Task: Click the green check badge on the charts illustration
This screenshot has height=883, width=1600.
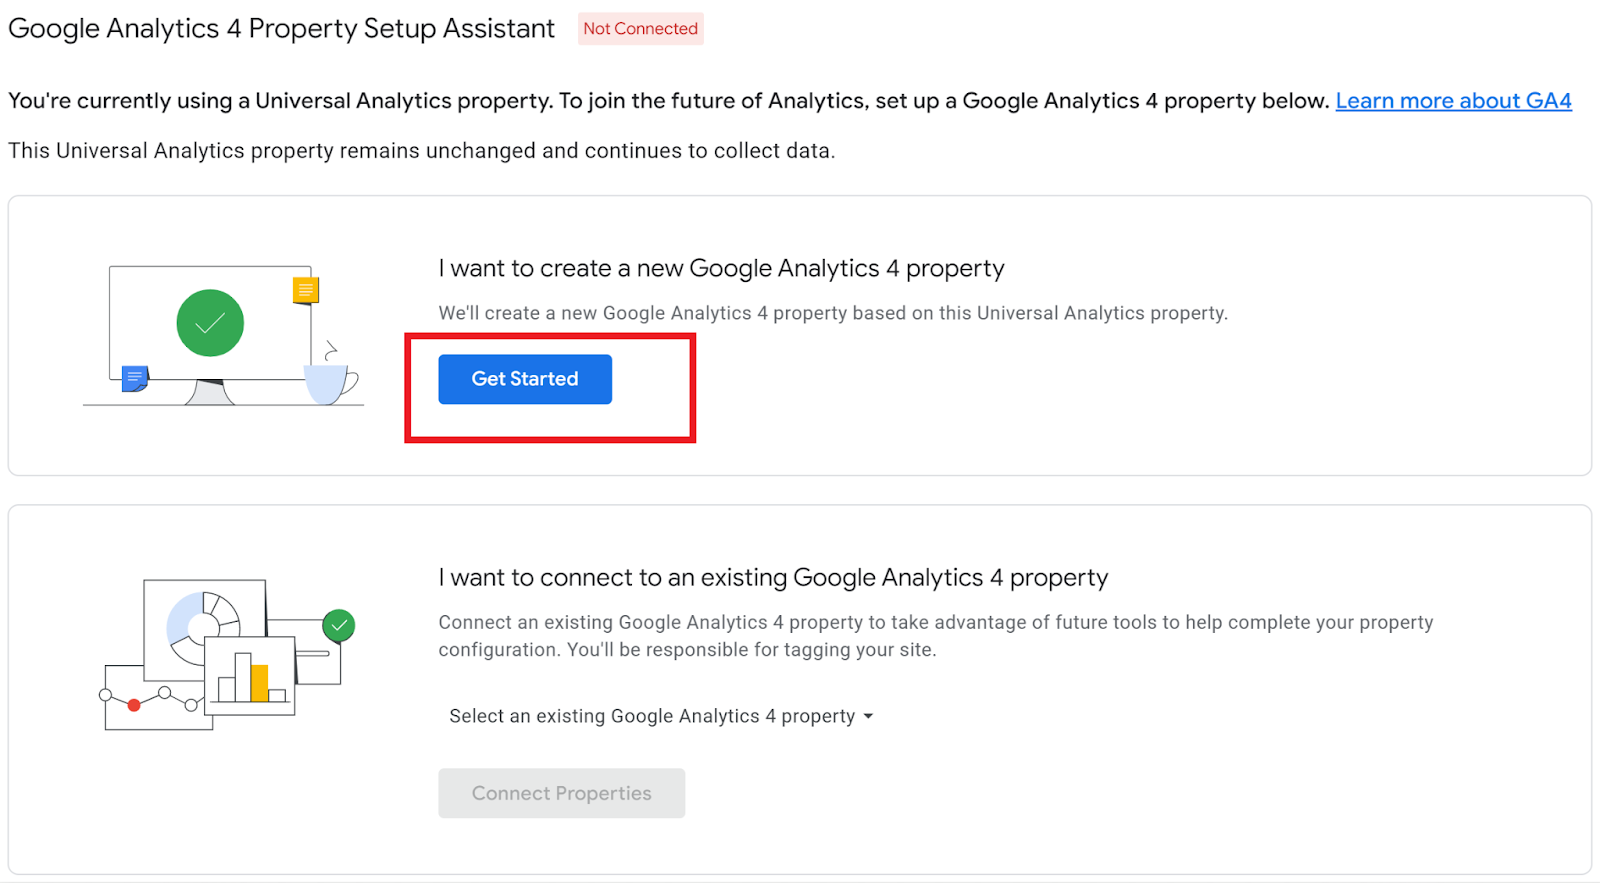Action: (x=338, y=624)
